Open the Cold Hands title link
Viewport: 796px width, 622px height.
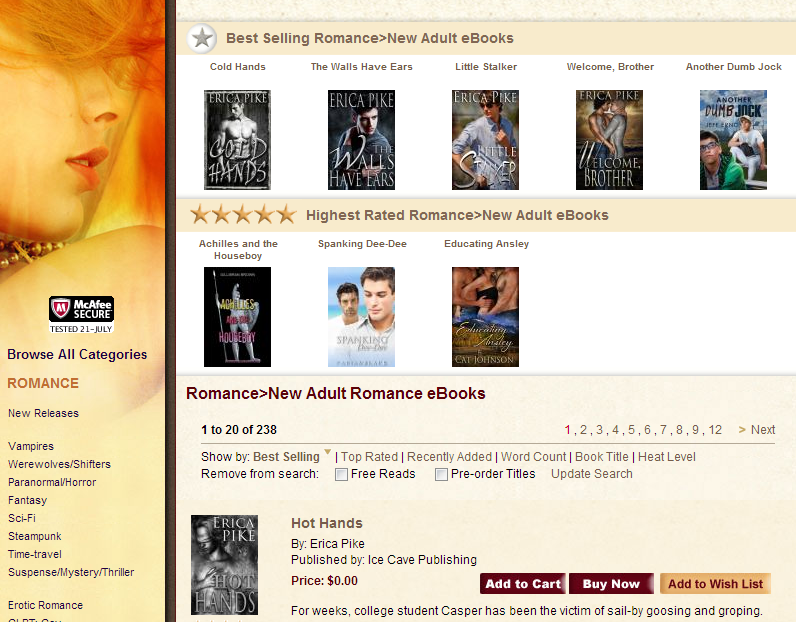coord(238,67)
